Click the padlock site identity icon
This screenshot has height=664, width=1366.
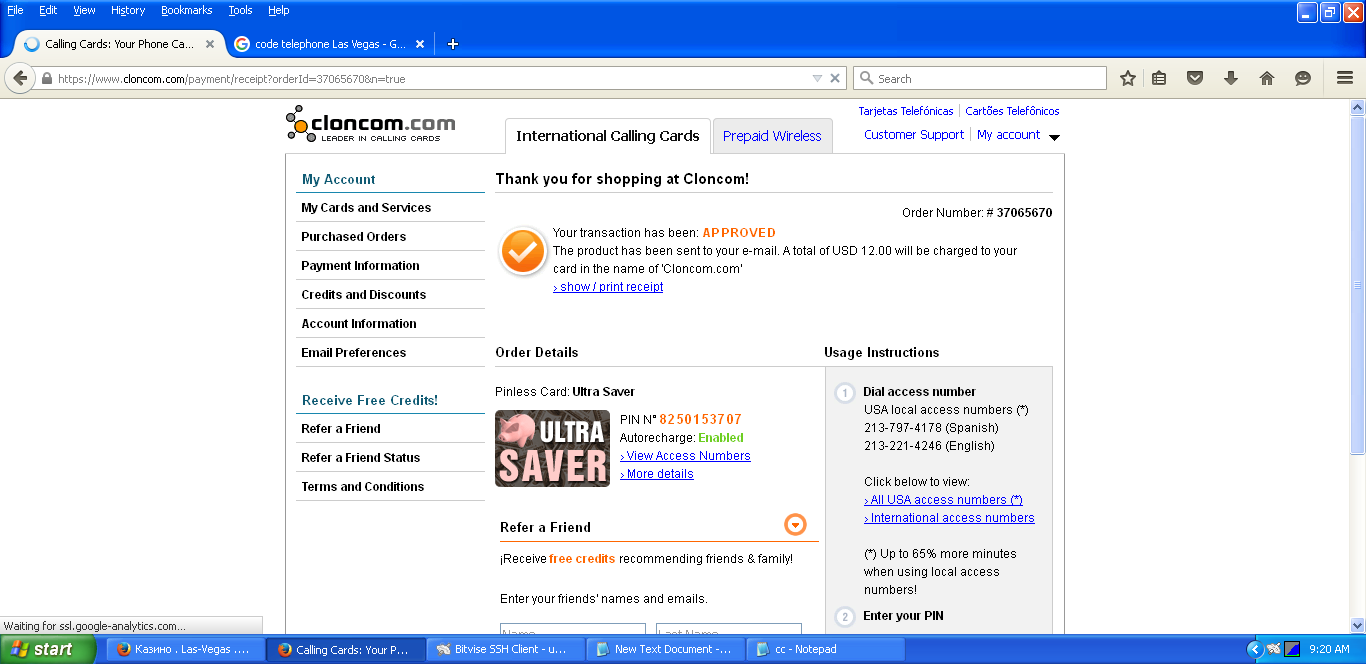[46, 79]
